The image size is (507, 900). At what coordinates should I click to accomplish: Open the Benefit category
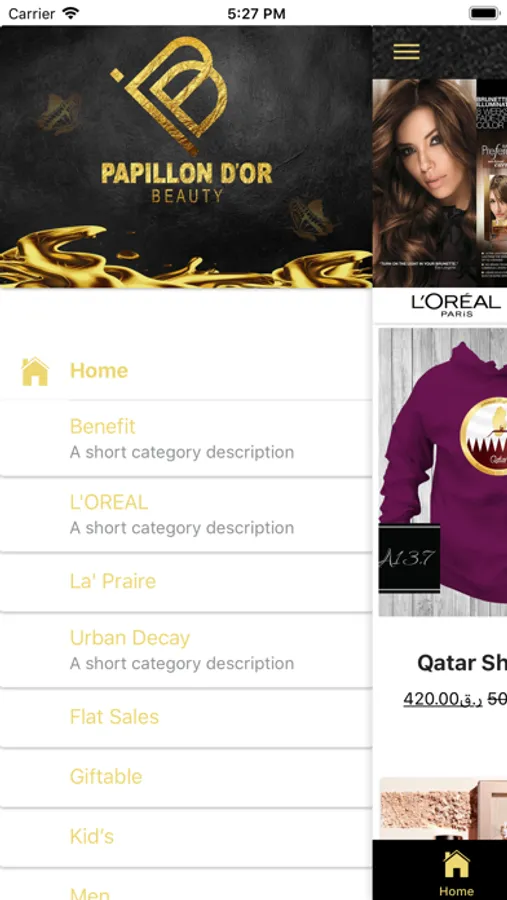pos(186,439)
